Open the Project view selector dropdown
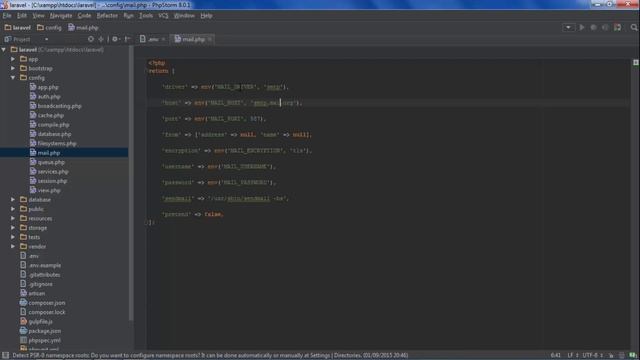The width and height of the screenshot is (640, 360). [47, 40]
